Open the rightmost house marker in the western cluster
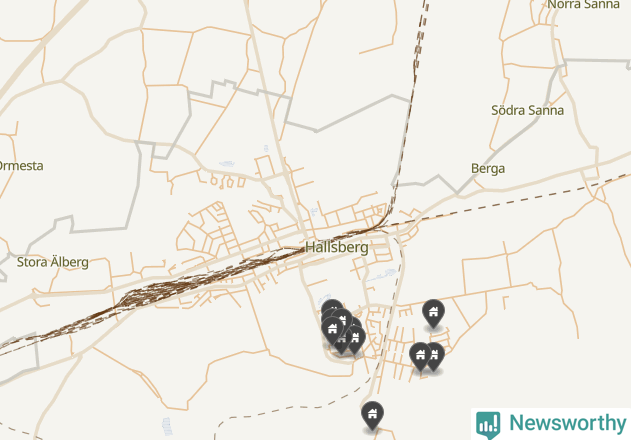Screen dimensions: 631x440 (357, 339)
